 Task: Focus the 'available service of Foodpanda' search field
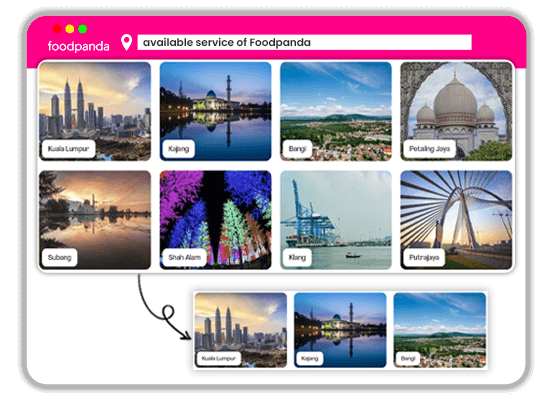(x=304, y=42)
